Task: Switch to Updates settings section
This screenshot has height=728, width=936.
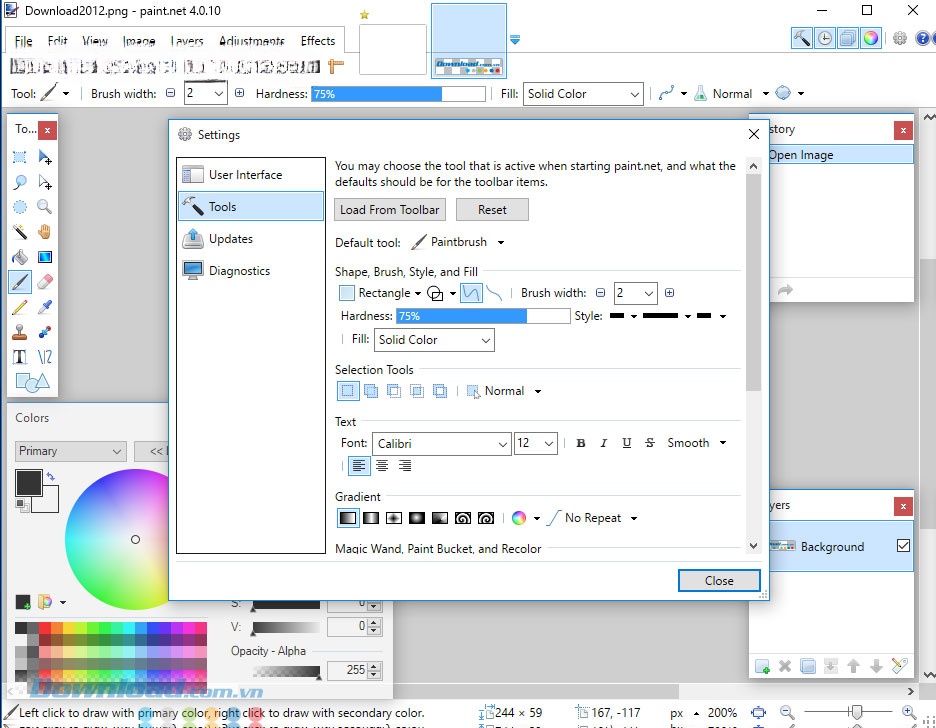Action: [x=251, y=239]
